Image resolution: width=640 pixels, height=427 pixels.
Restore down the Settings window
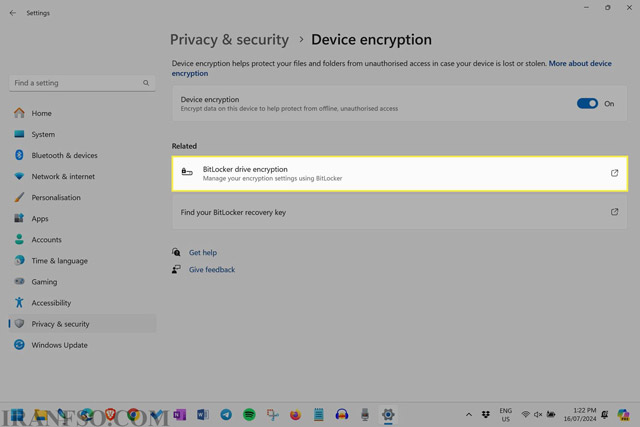608,7
